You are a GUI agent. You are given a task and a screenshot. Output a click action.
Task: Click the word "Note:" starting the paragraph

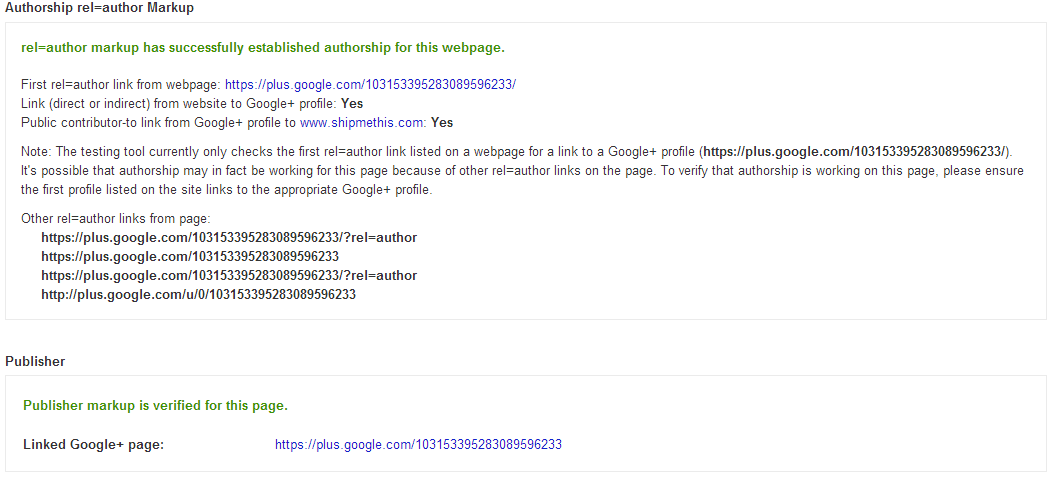(x=36, y=151)
